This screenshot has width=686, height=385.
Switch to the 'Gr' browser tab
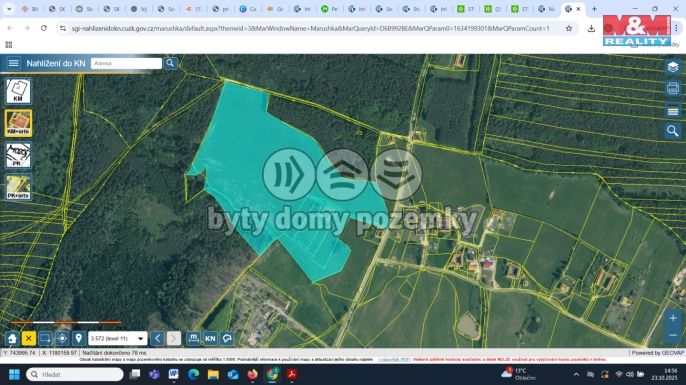[x=275, y=9]
